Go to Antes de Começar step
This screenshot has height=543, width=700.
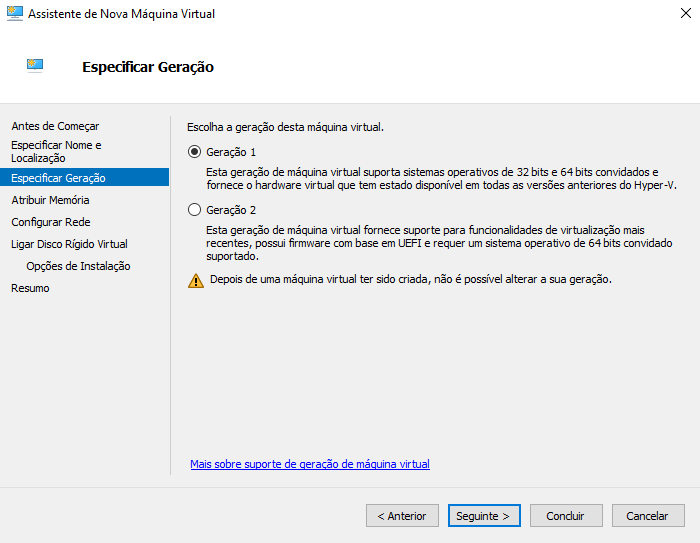55,126
